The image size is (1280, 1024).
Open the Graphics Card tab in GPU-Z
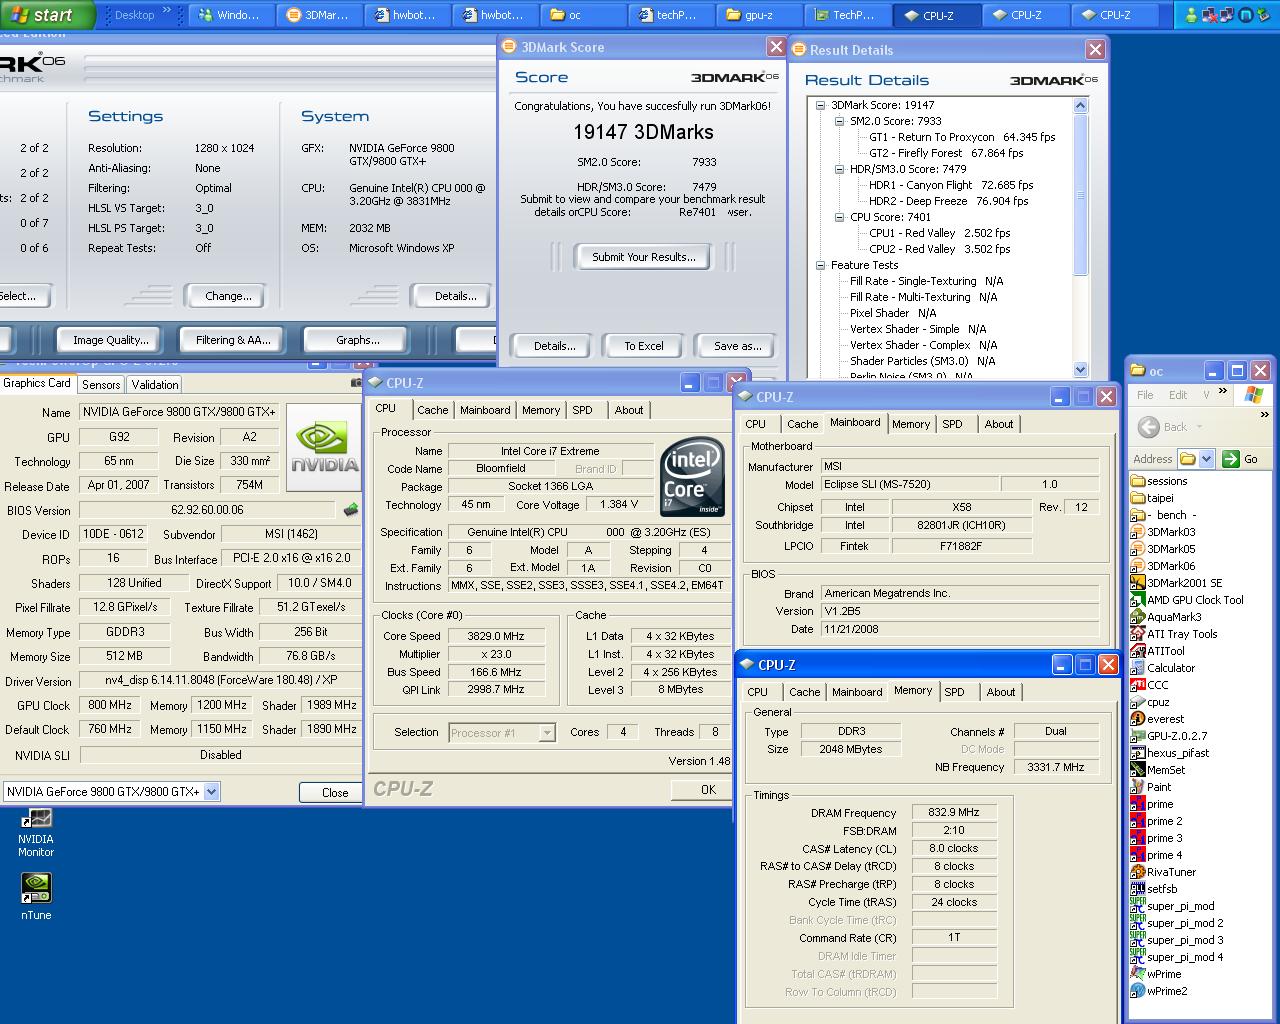coord(37,383)
